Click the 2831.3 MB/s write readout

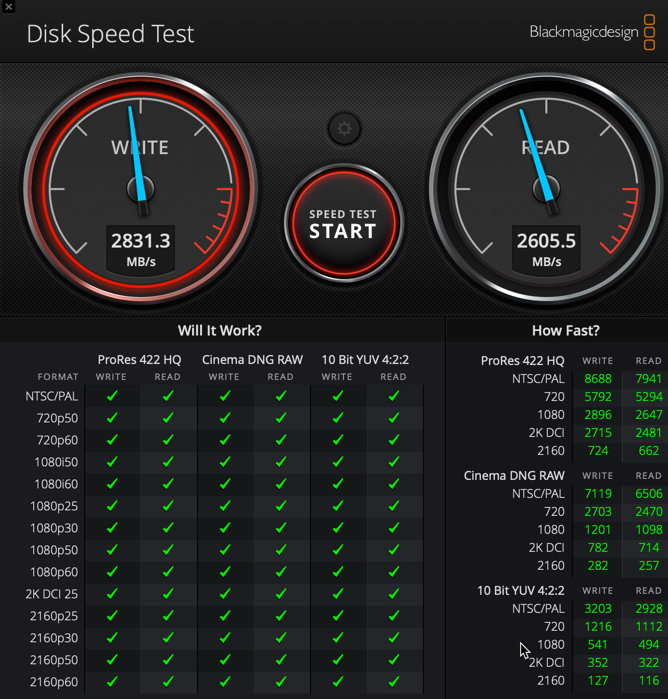click(140, 249)
